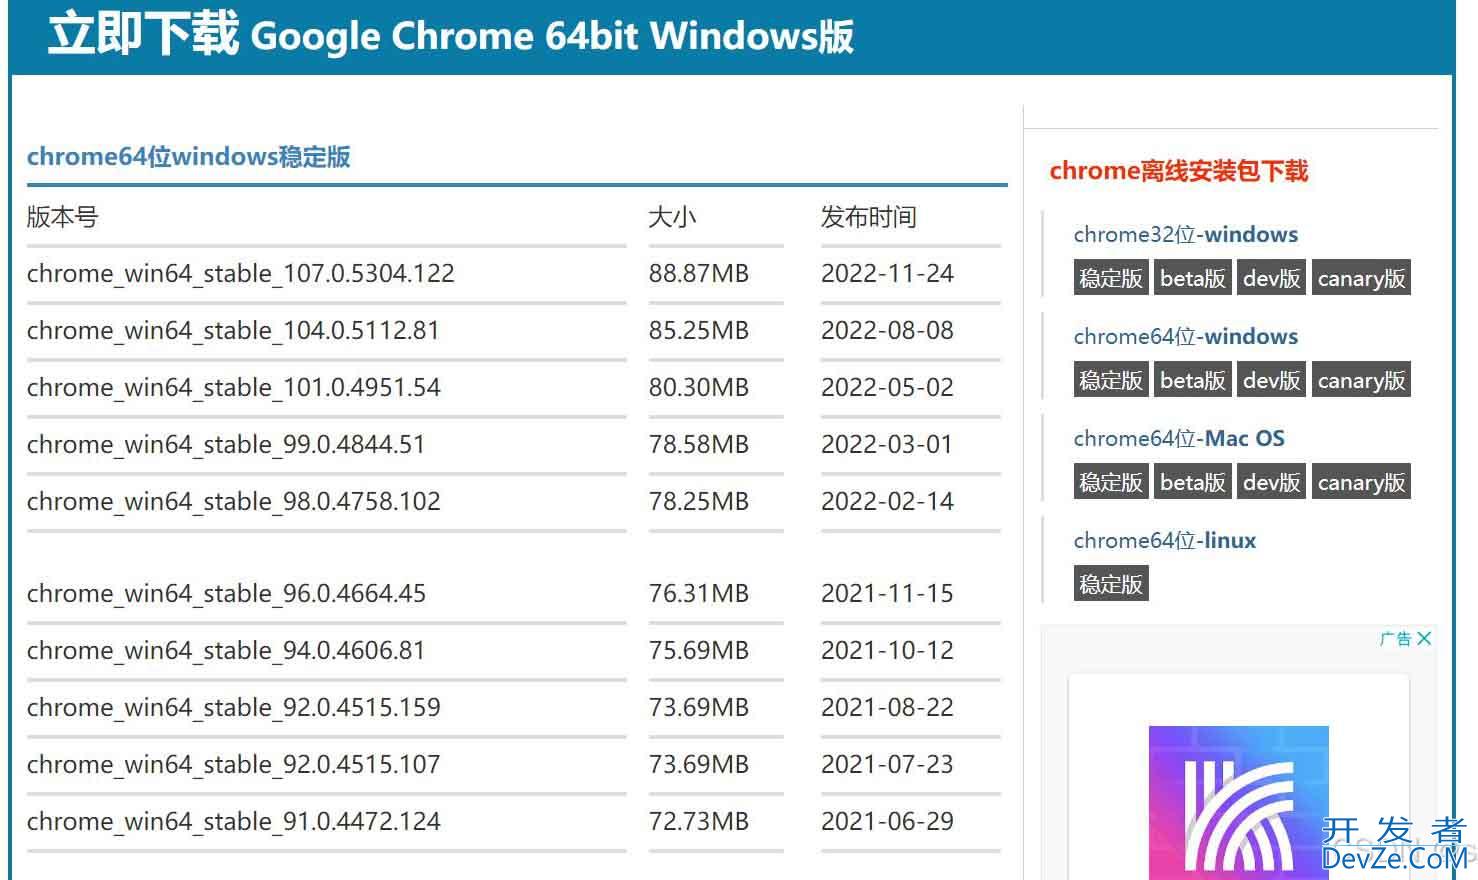
Task: Download chrome_win64_stable_101.0.4951.54
Action: (234, 387)
